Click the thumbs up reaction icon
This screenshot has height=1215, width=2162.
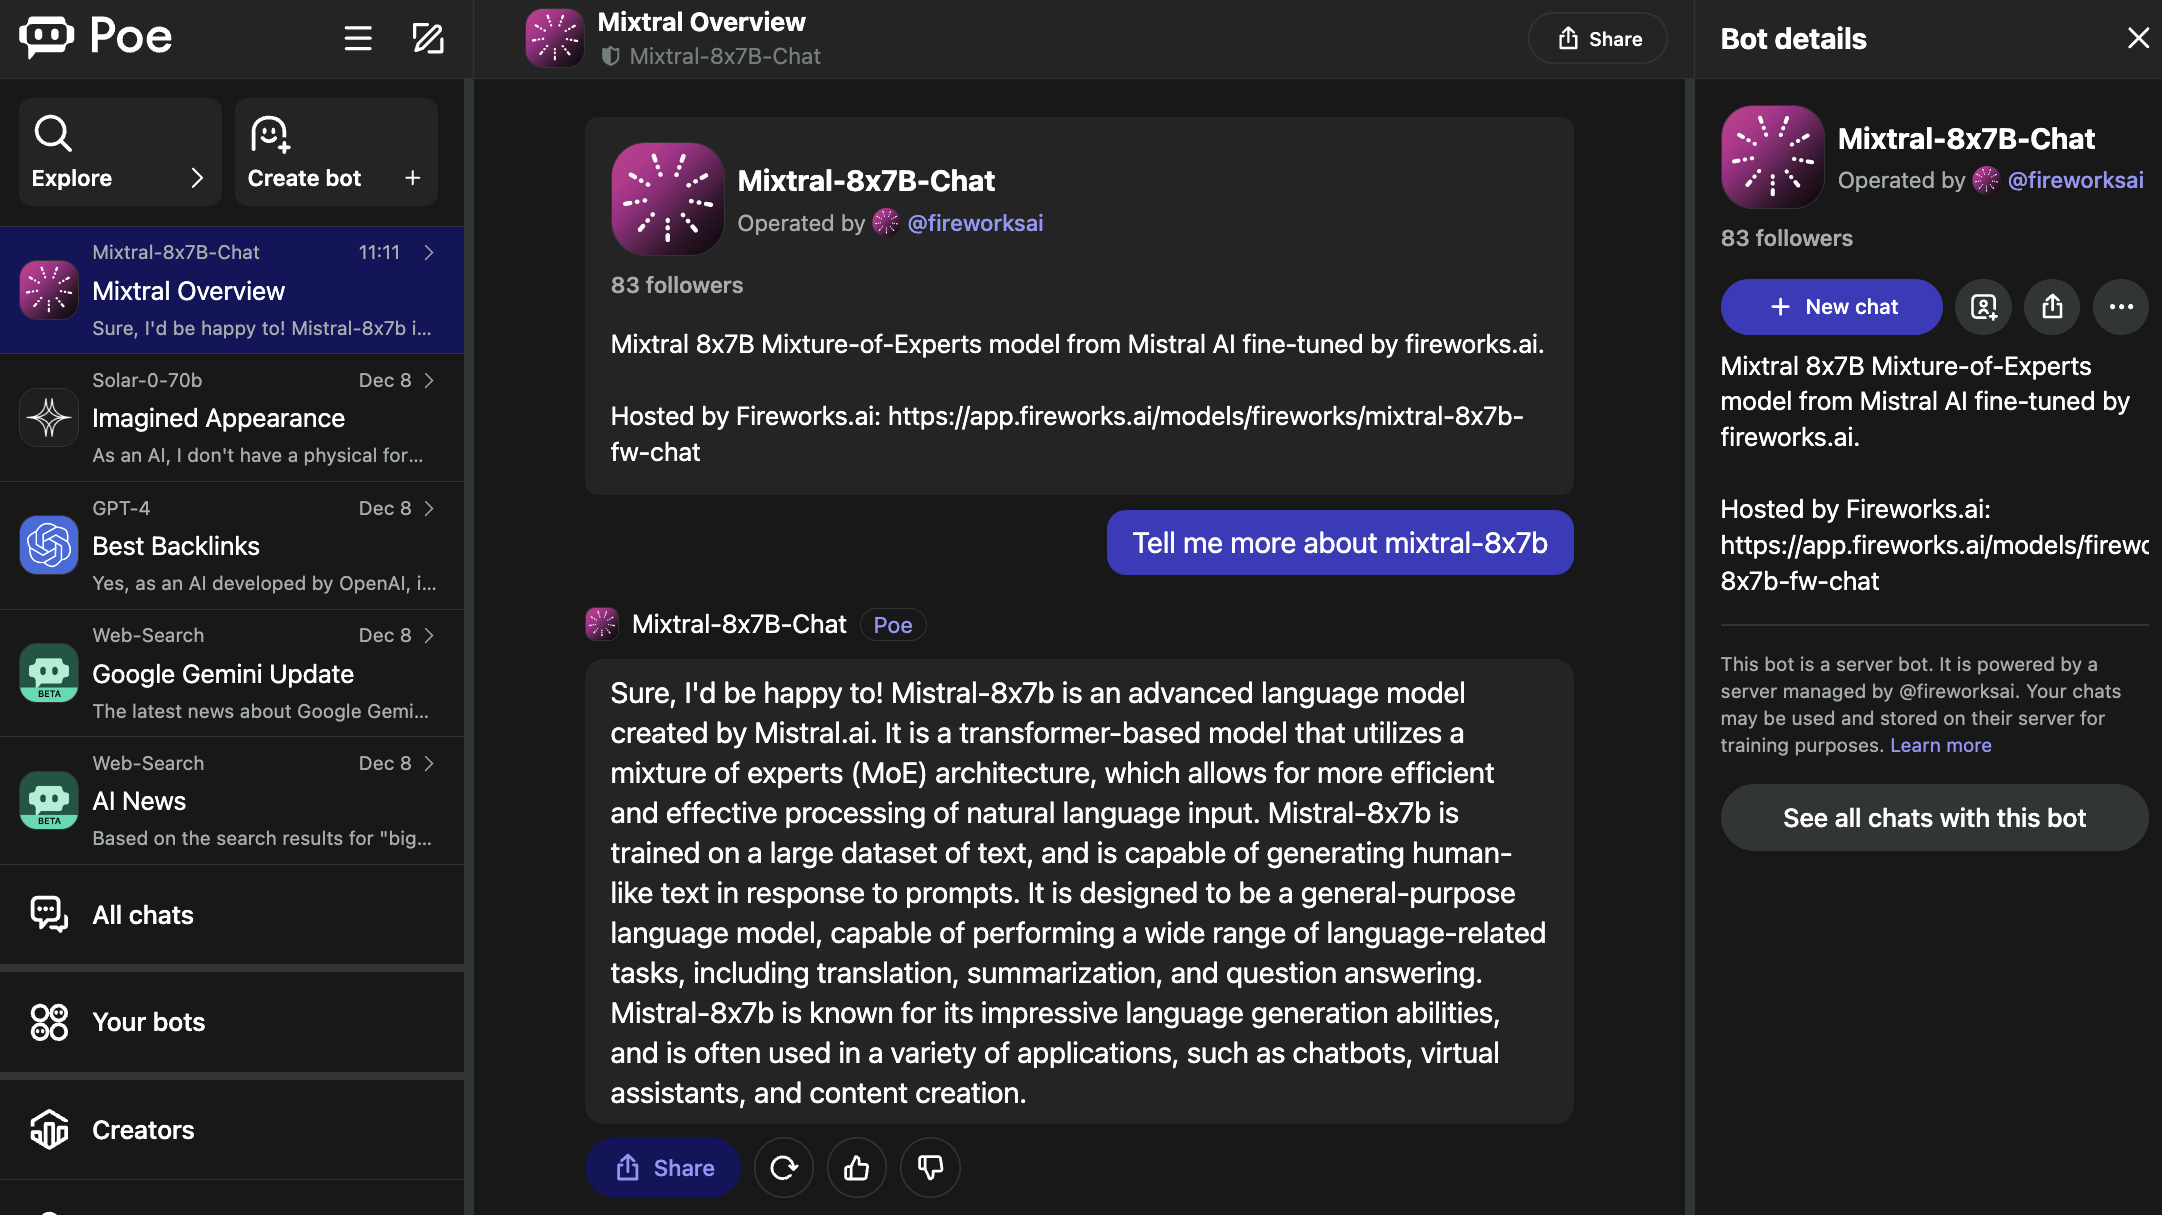point(857,1167)
